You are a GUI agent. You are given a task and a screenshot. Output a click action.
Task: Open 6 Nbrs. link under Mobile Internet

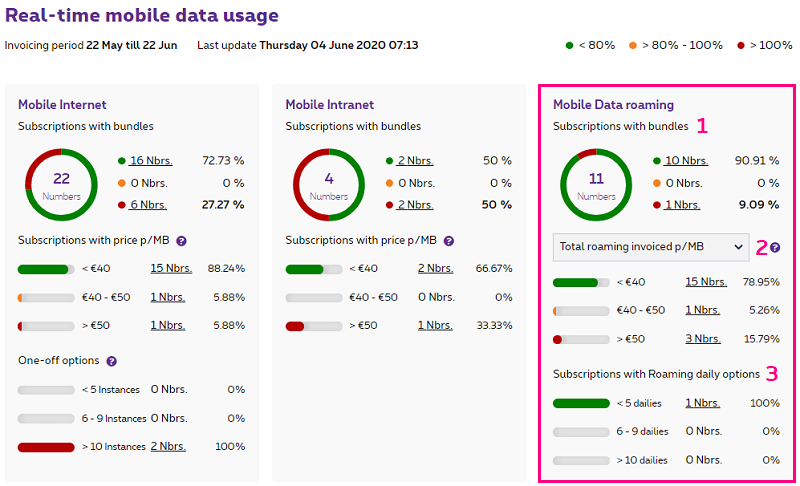[148, 205]
